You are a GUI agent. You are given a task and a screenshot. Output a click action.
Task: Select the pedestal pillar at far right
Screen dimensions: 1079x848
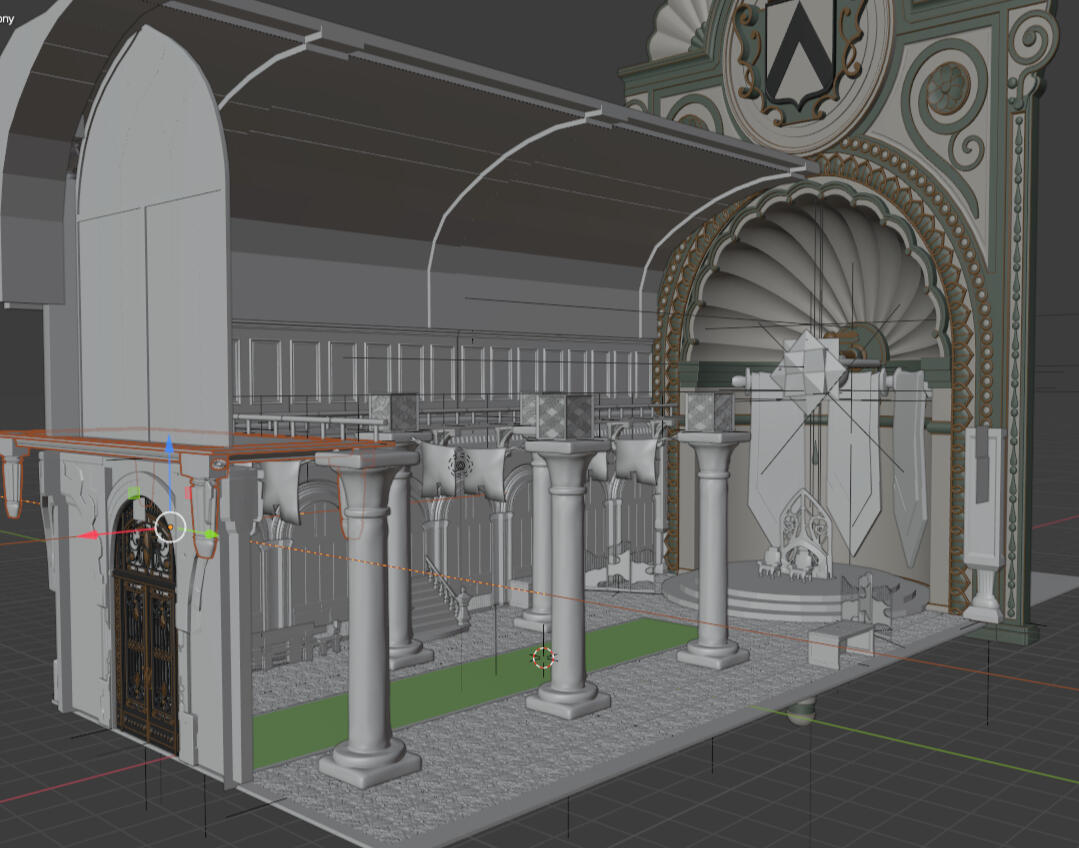click(x=984, y=520)
